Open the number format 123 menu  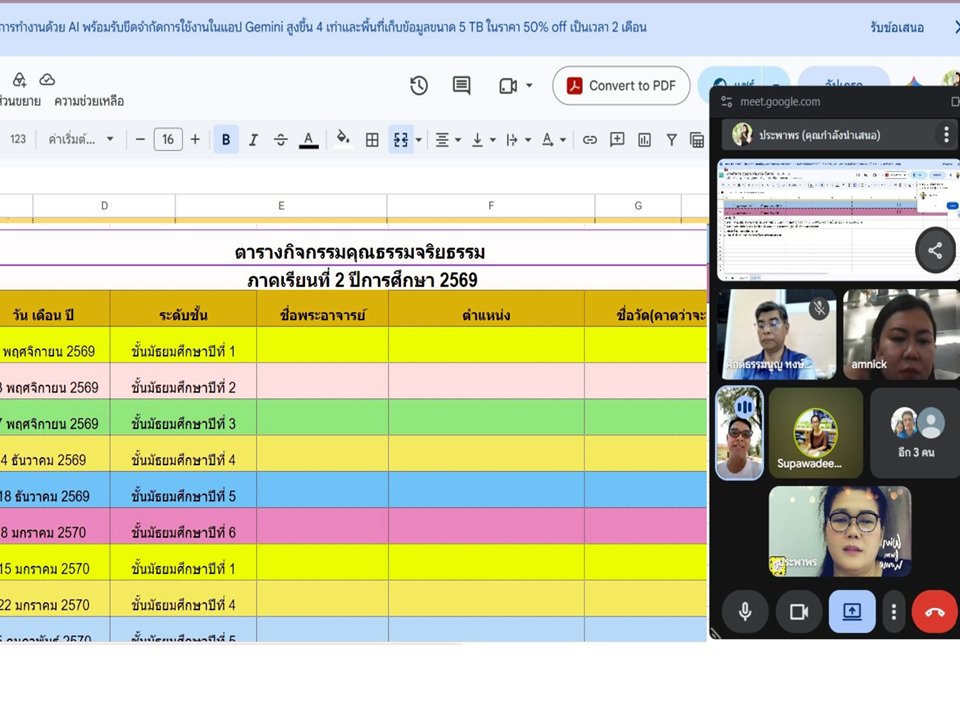(x=18, y=140)
